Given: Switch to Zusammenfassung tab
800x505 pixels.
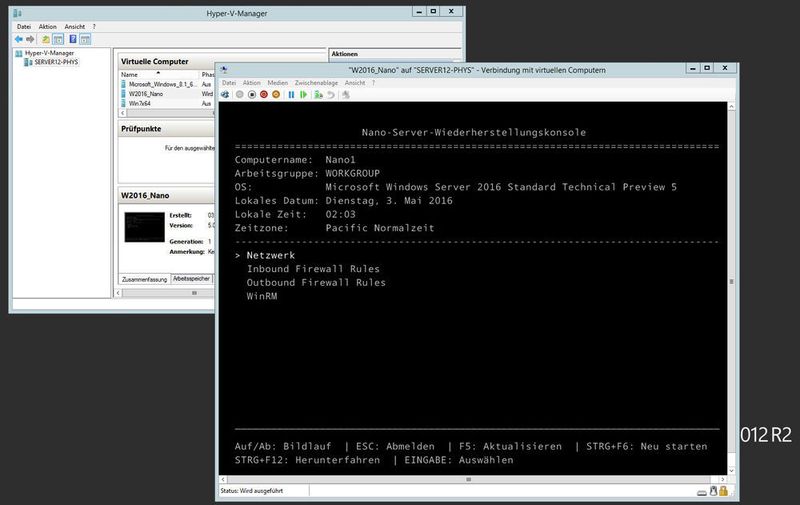Looking at the screenshot, I should point(144,280).
